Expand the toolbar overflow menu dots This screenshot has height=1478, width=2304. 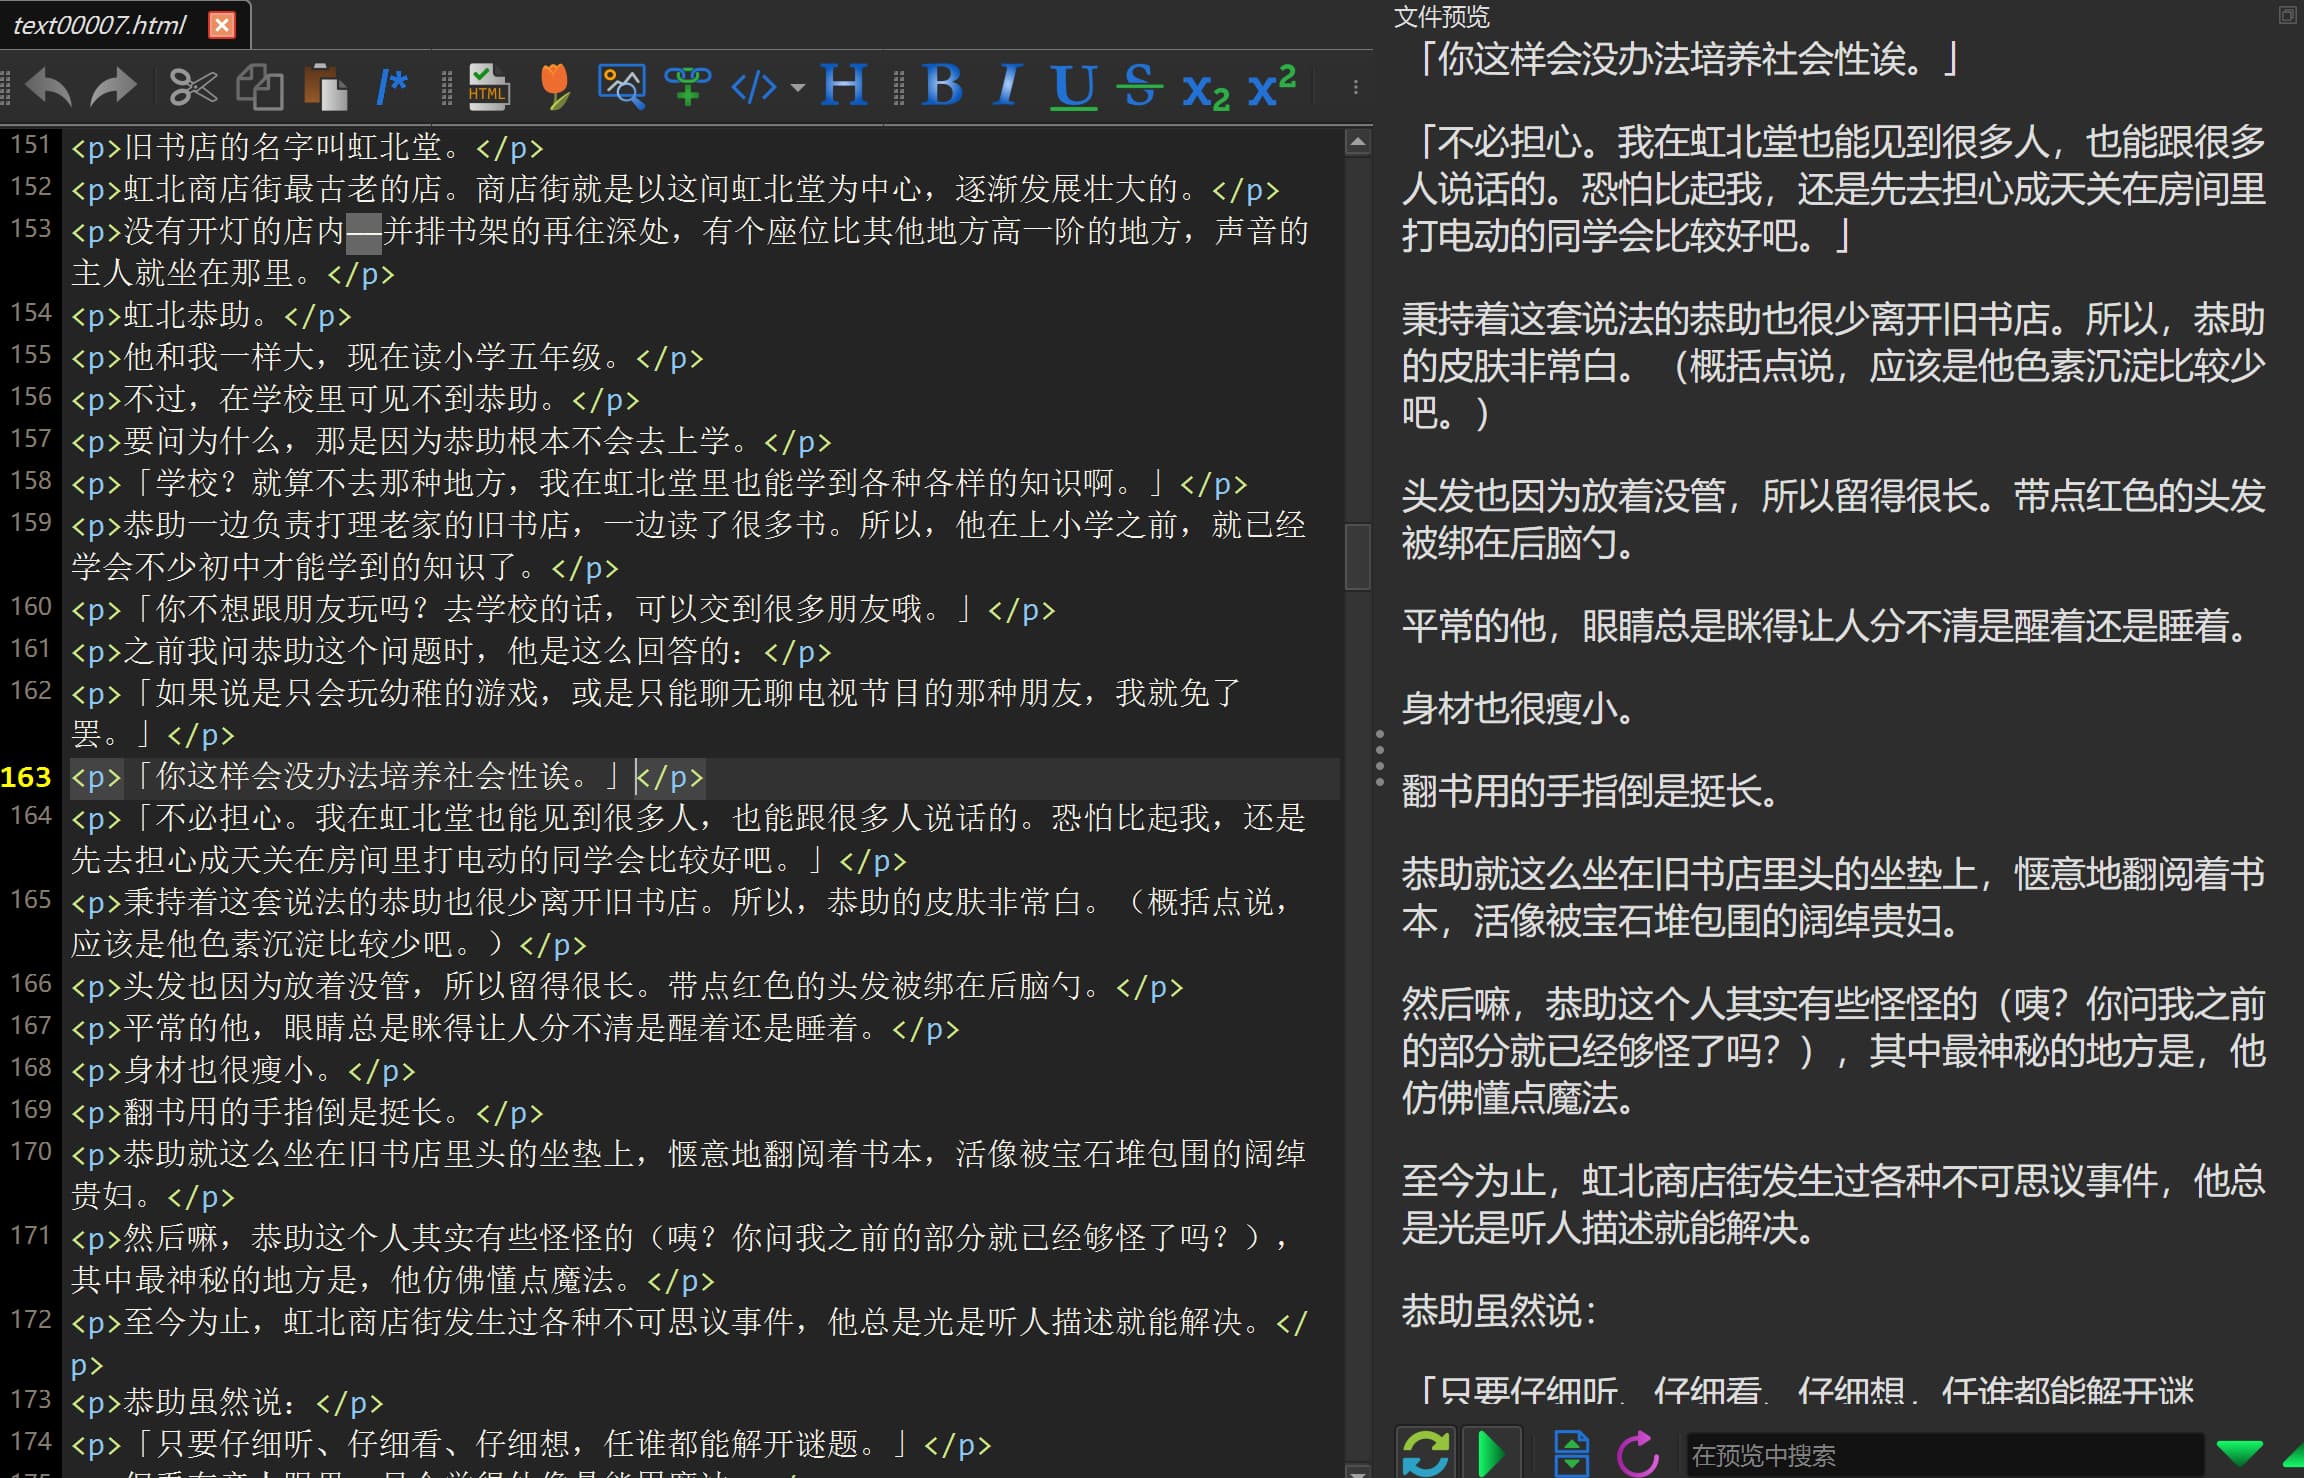(x=1355, y=88)
